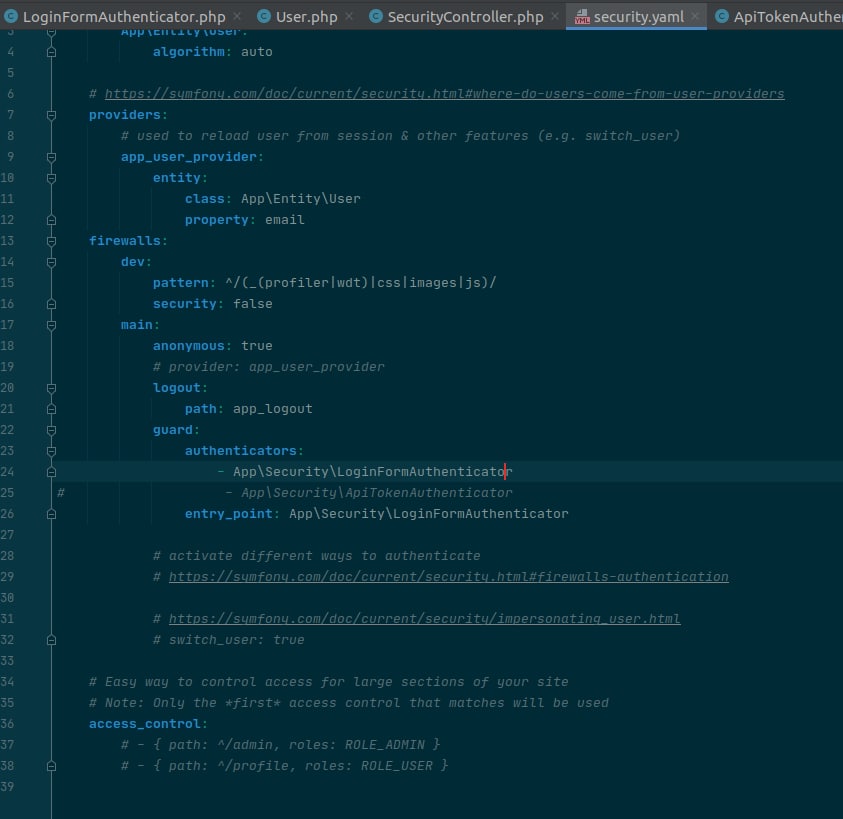Click the 'switch_user: true' comment on line 32
843x819 pixels.
[x=228, y=639]
